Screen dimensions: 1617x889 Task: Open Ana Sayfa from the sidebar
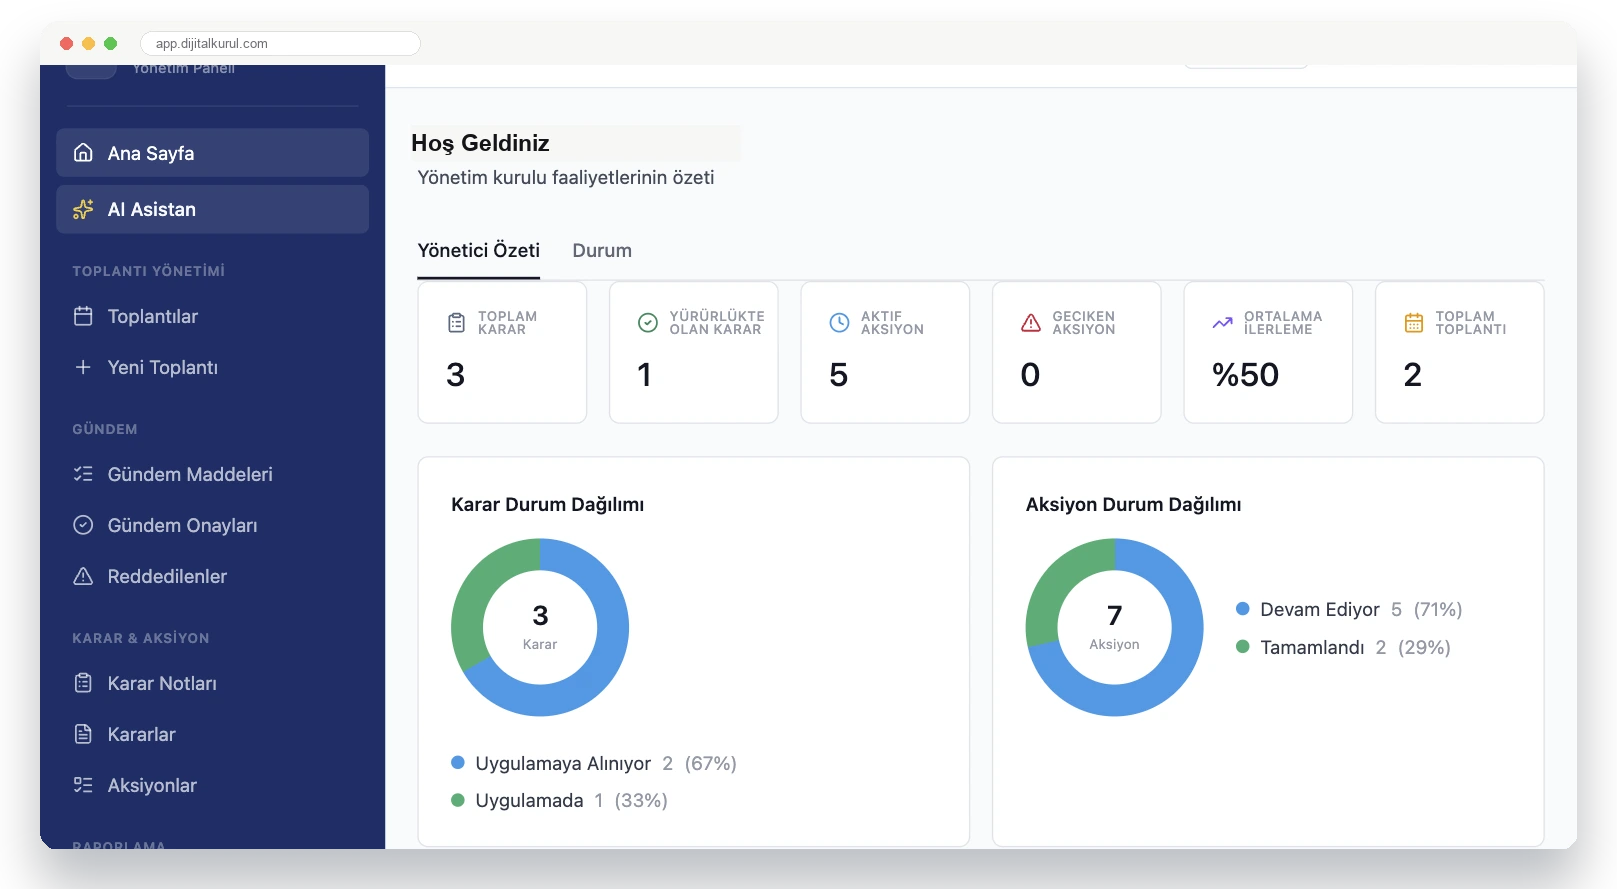tap(213, 153)
